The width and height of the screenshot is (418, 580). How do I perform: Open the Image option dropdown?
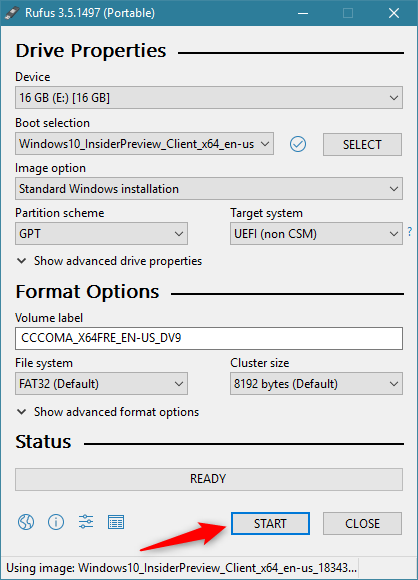click(x=209, y=189)
